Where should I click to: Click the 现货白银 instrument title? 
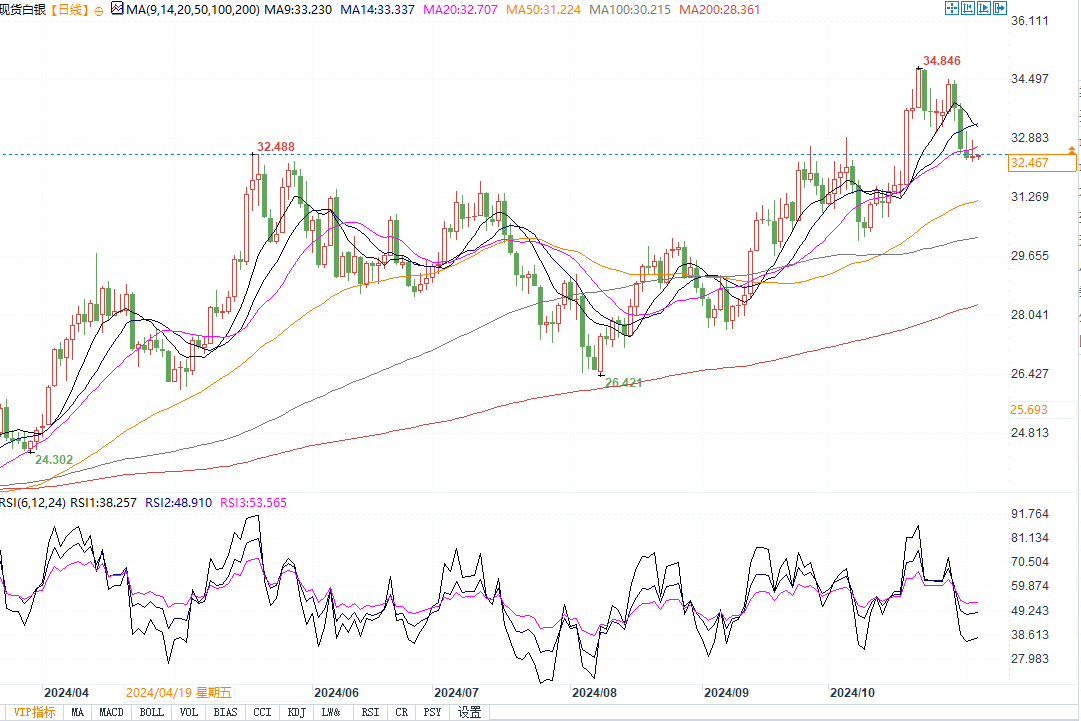22,9
